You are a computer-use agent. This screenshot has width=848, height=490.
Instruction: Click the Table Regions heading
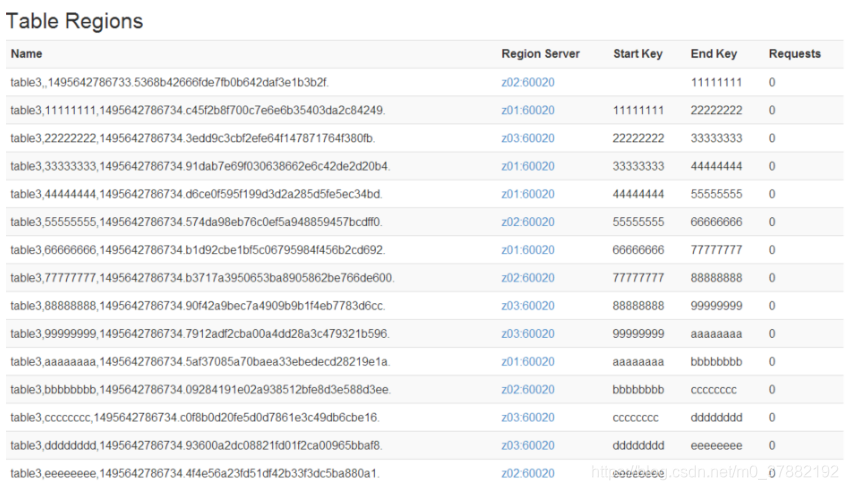[x=75, y=21]
